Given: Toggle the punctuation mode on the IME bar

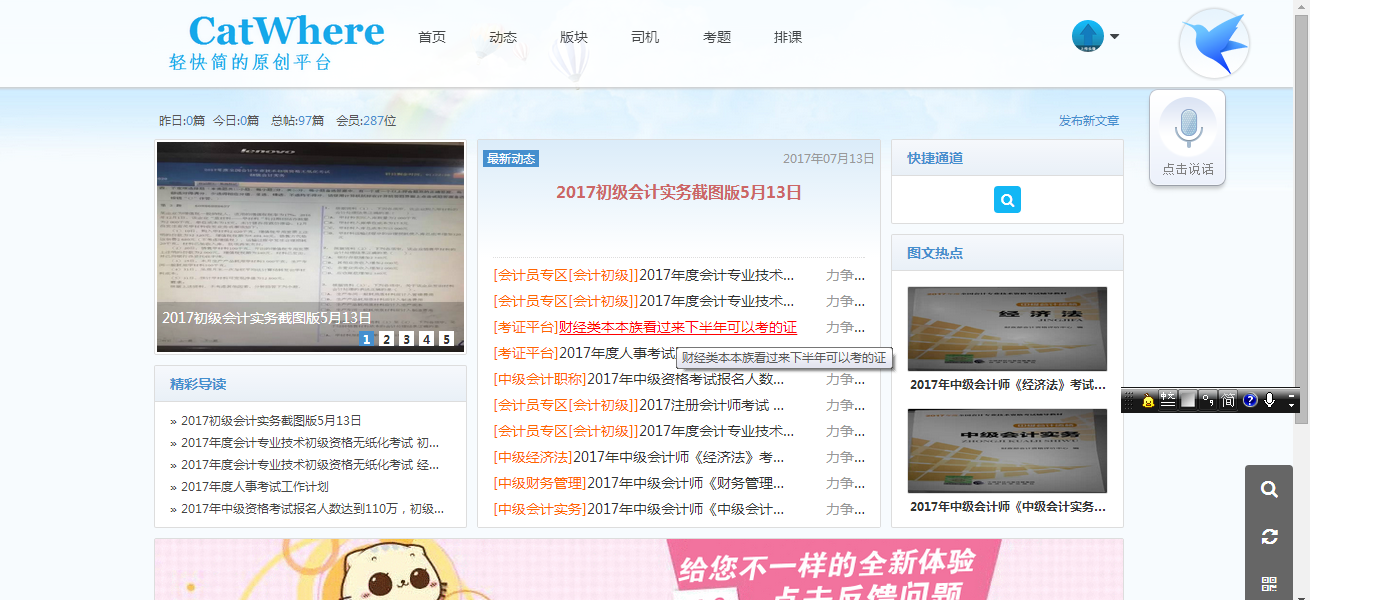Looking at the screenshot, I should coord(1209,401).
